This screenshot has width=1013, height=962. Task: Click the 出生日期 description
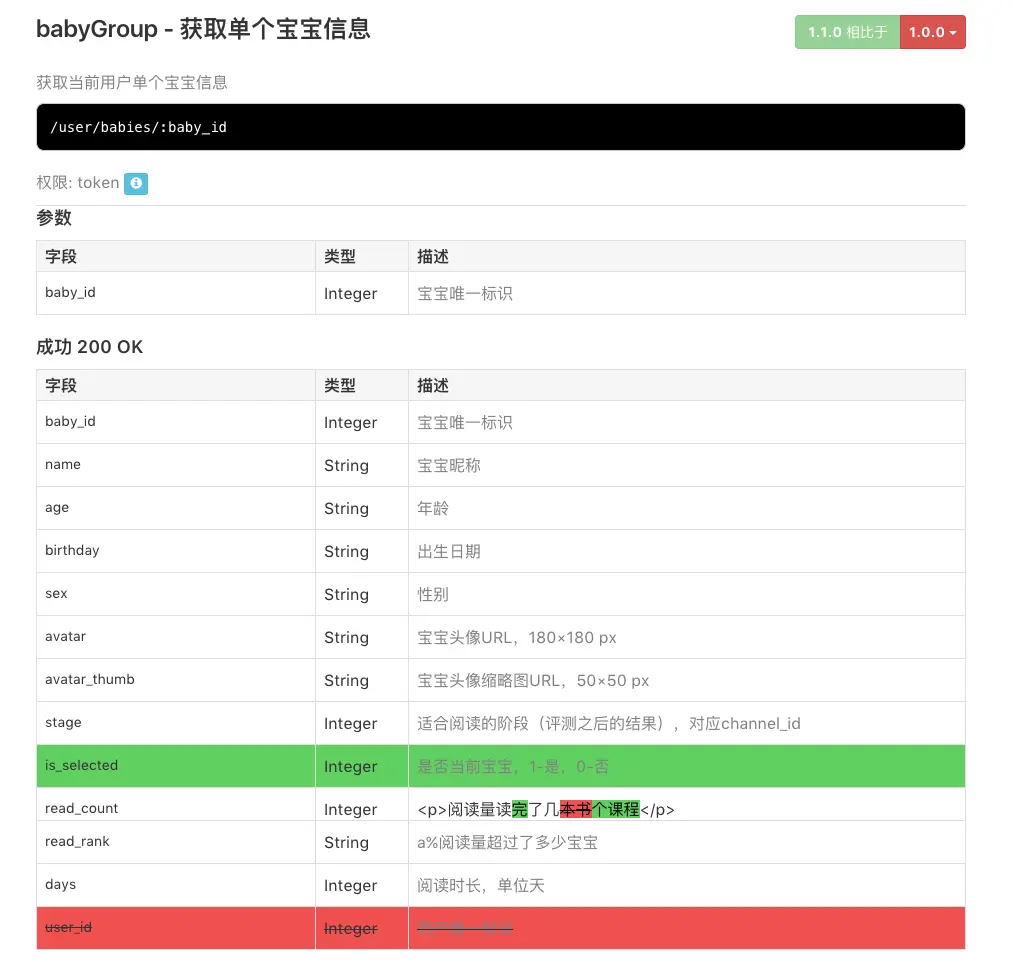[448, 552]
